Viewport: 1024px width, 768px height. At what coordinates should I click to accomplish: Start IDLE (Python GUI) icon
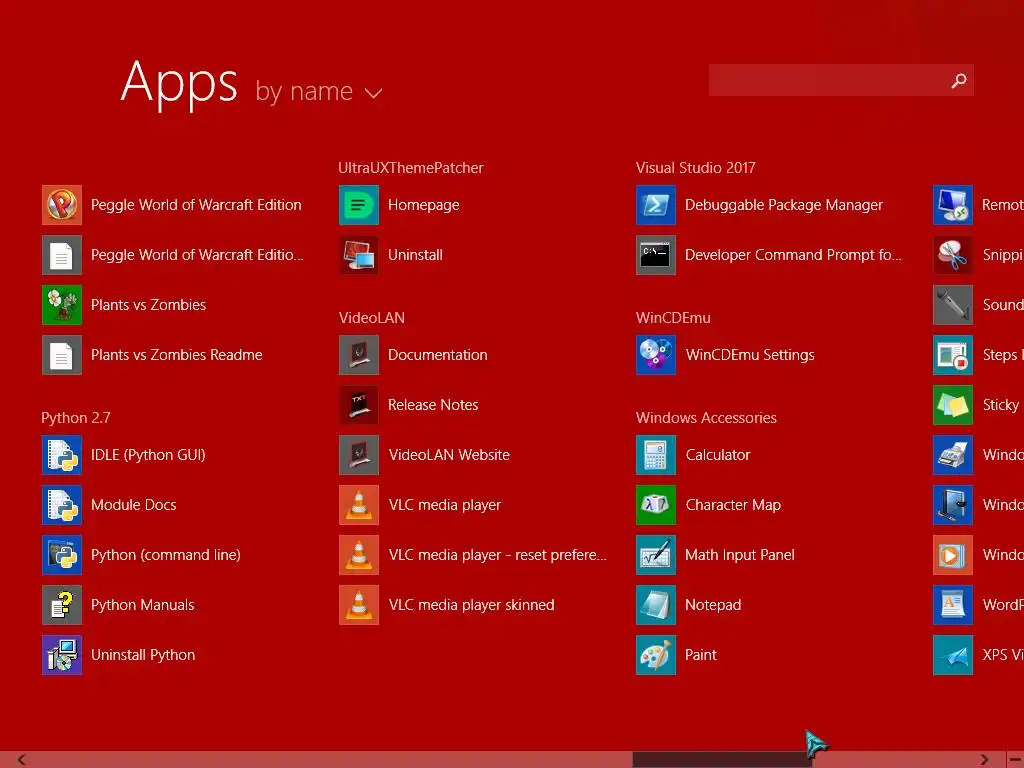61,455
